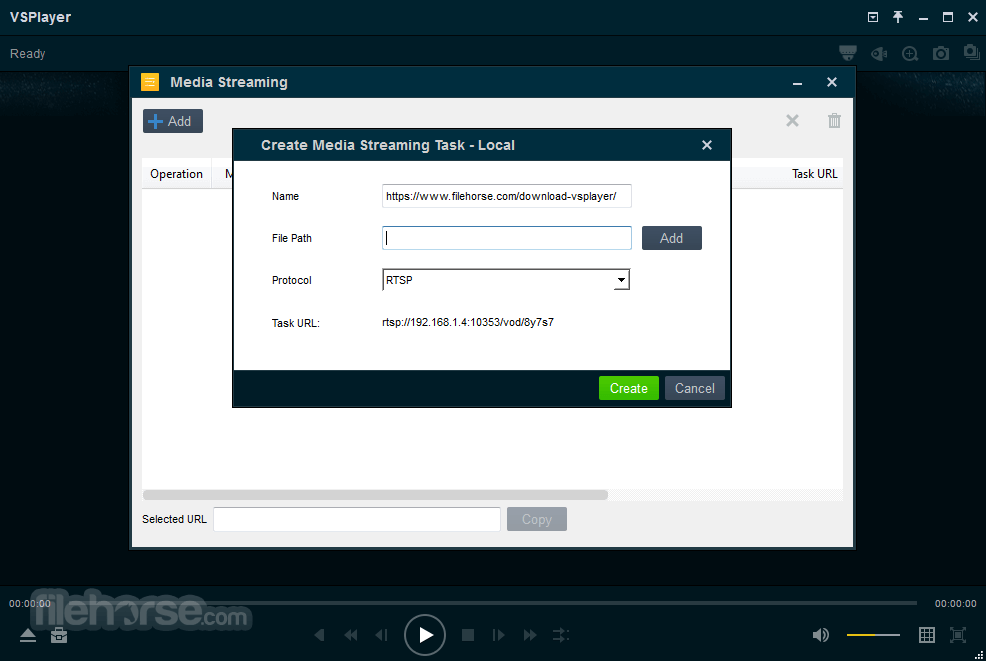This screenshot has width=986, height=661.
Task: Minimize the Media Streaming window
Action: click(x=797, y=82)
